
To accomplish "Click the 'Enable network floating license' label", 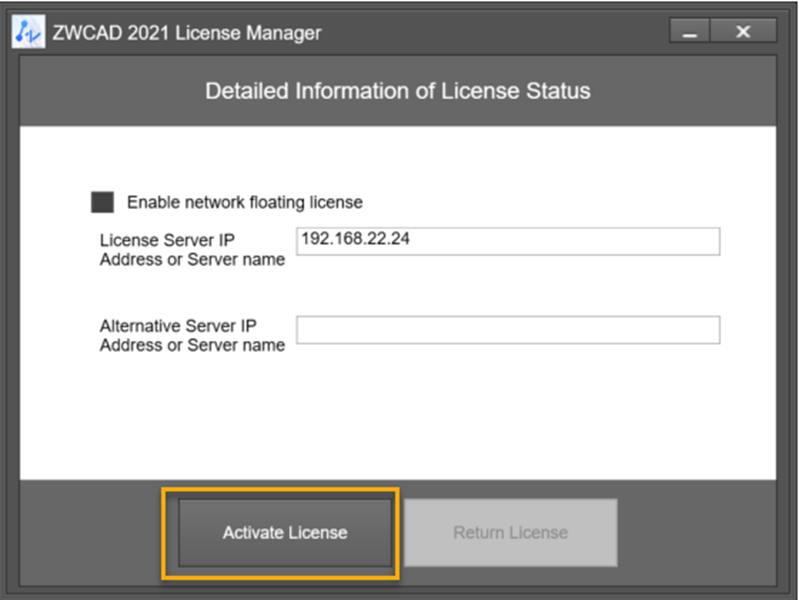I will (x=245, y=202).
